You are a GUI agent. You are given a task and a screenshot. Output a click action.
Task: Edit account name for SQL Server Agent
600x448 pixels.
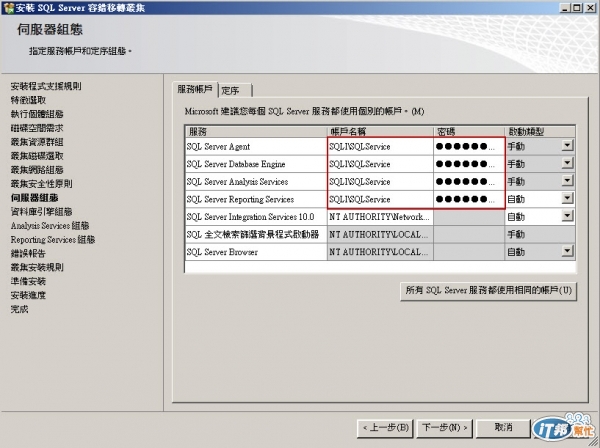coord(380,147)
